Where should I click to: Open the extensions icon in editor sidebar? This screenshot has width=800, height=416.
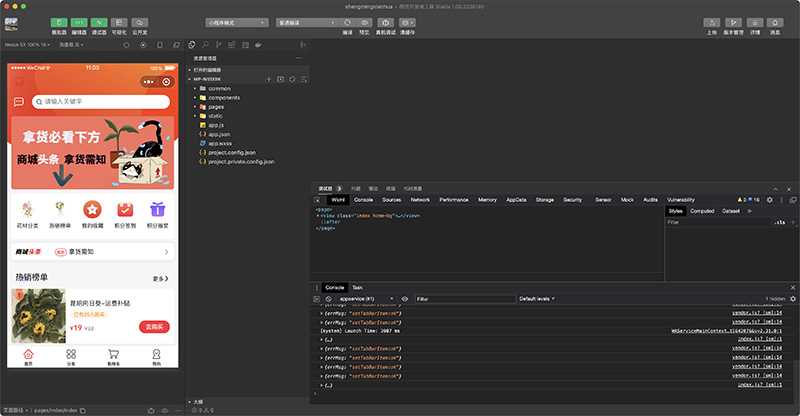(x=232, y=45)
